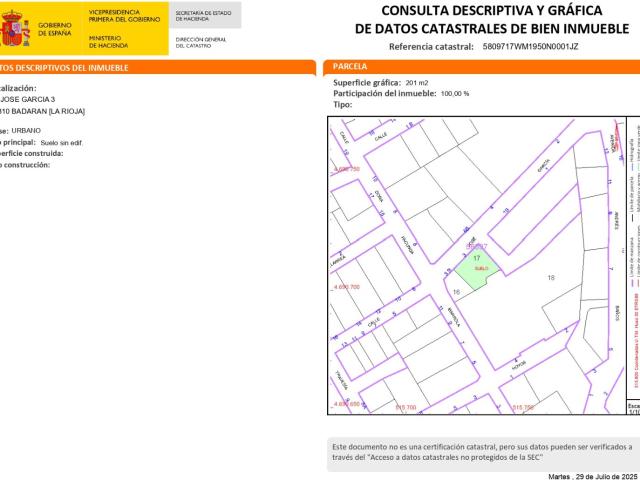Click parcel number 18 on the map
Image resolution: width=640 pixels, height=480 pixels.
click(x=551, y=278)
